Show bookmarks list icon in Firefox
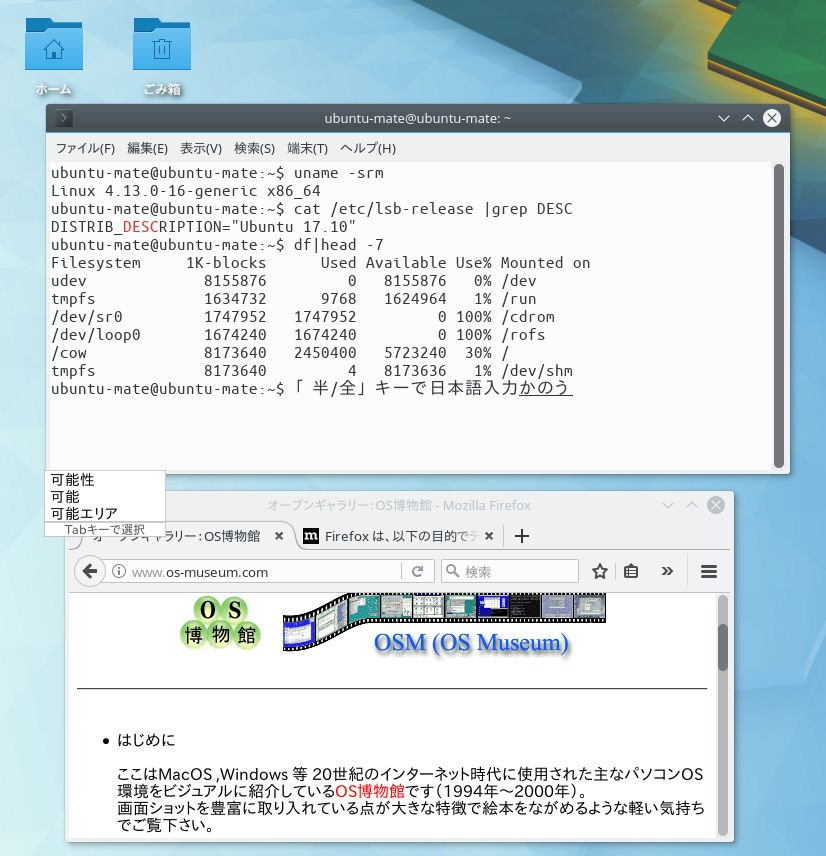Image resolution: width=826 pixels, height=856 pixels. (x=631, y=572)
